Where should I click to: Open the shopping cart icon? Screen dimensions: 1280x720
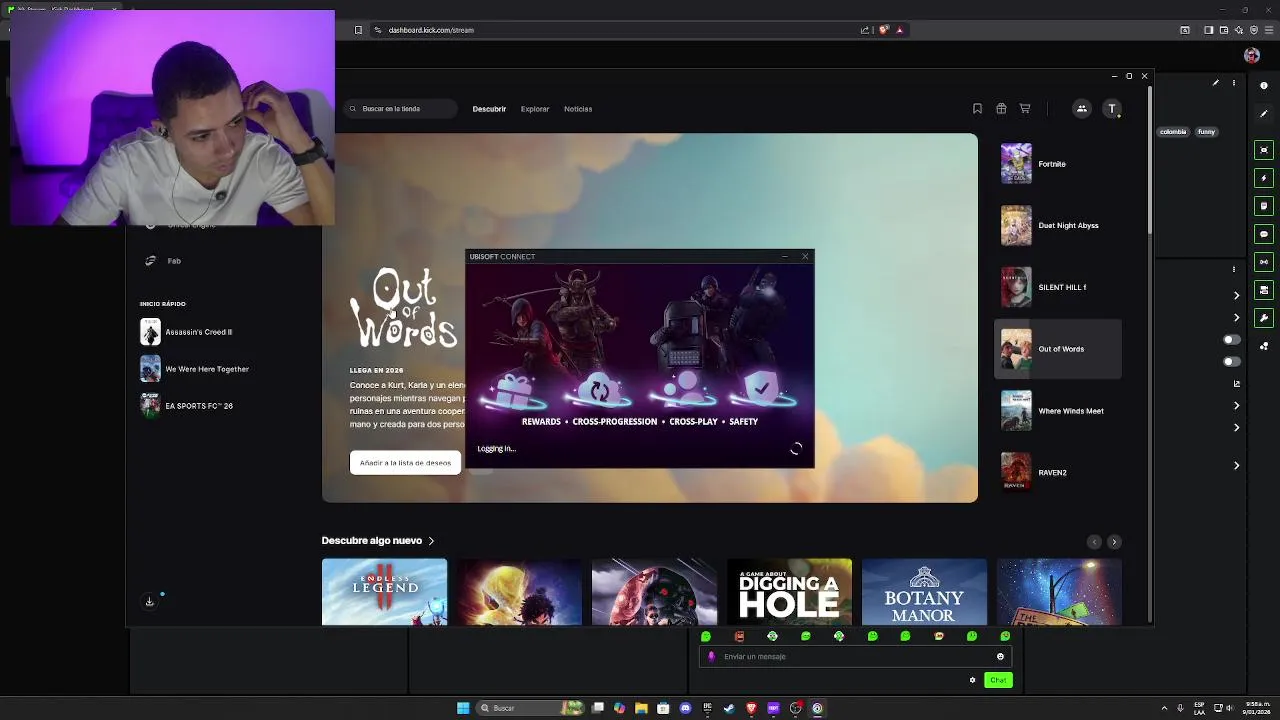pyautogui.click(x=1025, y=109)
